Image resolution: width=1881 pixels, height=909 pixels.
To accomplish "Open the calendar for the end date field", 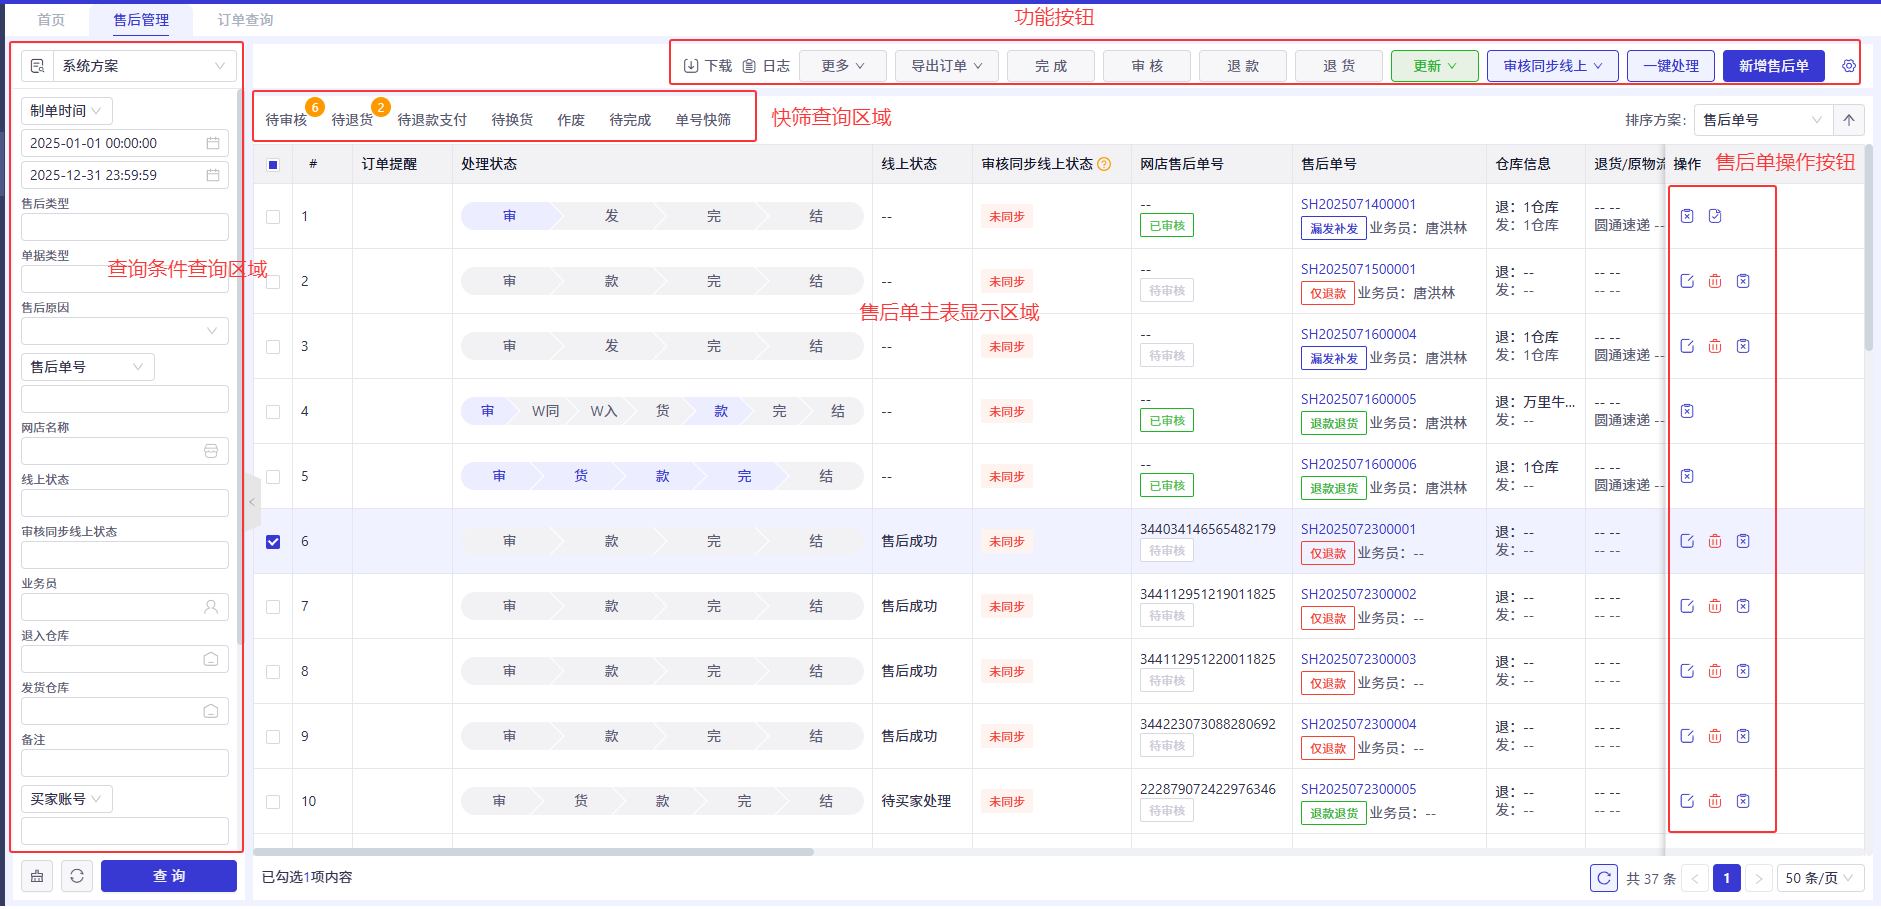I will tap(213, 175).
